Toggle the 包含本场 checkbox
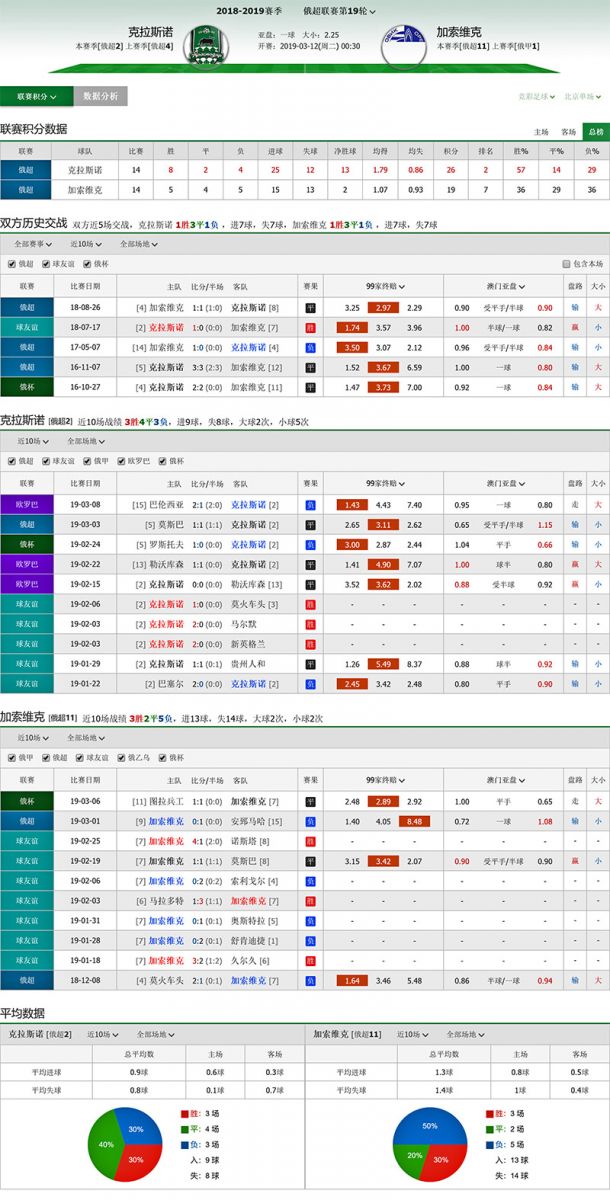The height and width of the screenshot is (1200, 610). coord(566,264)
